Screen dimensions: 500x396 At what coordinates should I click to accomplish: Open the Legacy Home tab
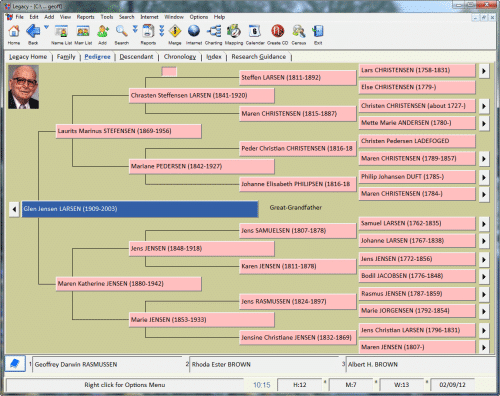[x=28, y=57]
